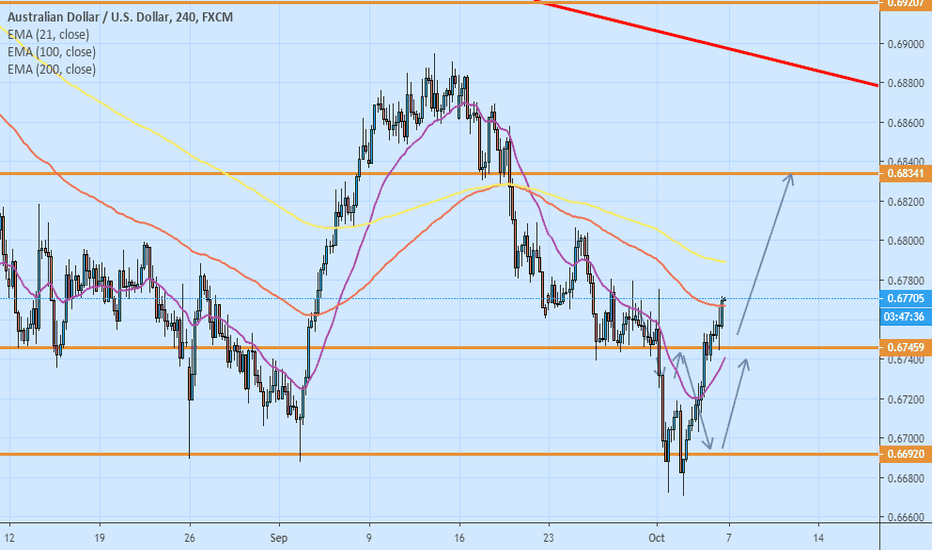Viewport: 932px width, 550px height.
Task: Click the 19 date label on time axis
Action: [99, 538]
